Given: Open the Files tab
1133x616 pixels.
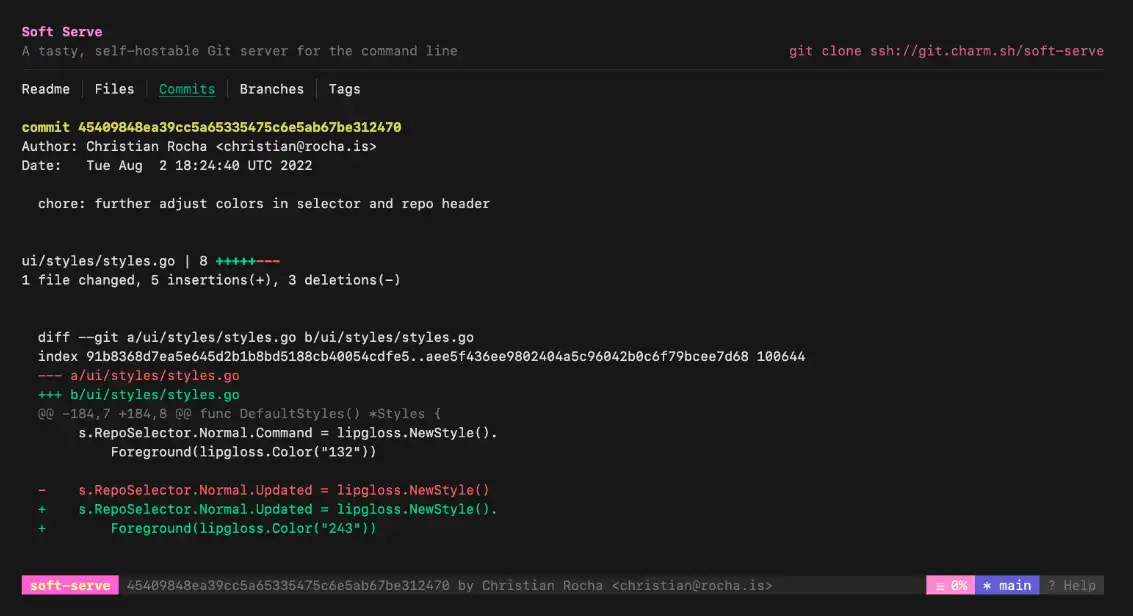Looking at the screenshot, I should tap(114, 89).
